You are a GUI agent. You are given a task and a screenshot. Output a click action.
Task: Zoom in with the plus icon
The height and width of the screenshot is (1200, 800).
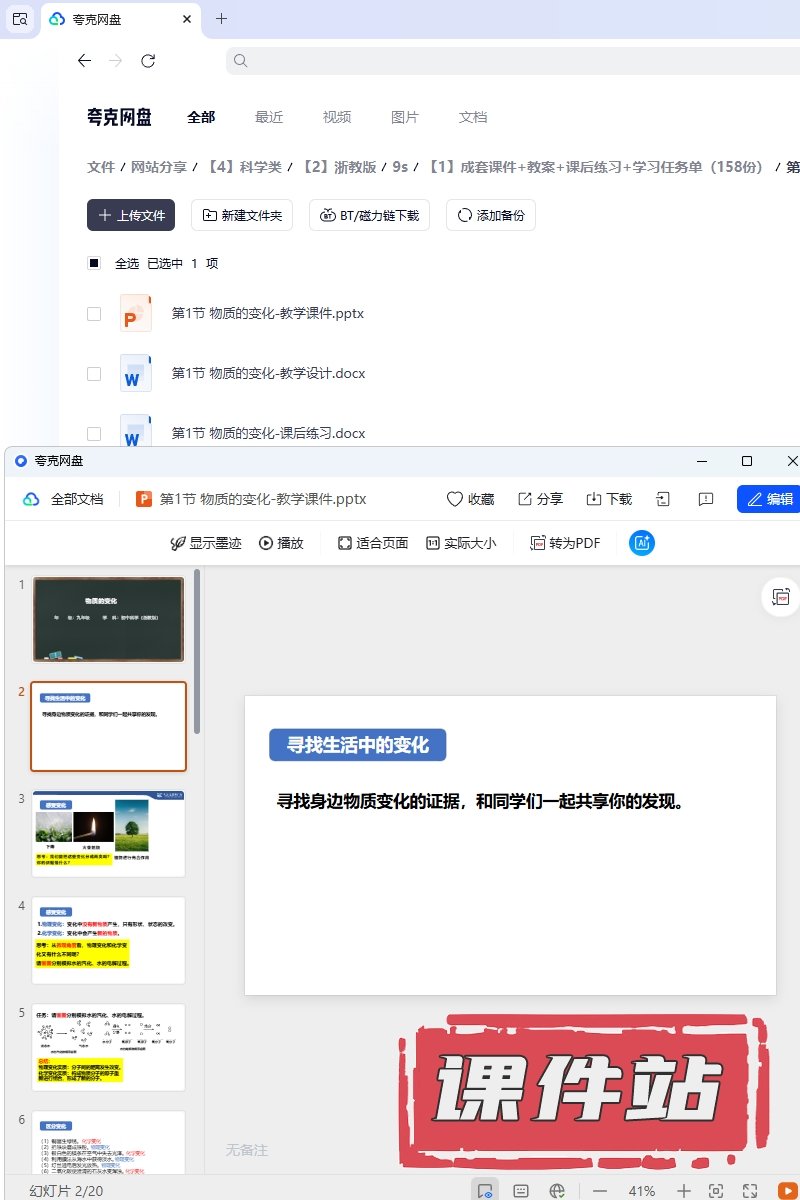point(684,1191)
